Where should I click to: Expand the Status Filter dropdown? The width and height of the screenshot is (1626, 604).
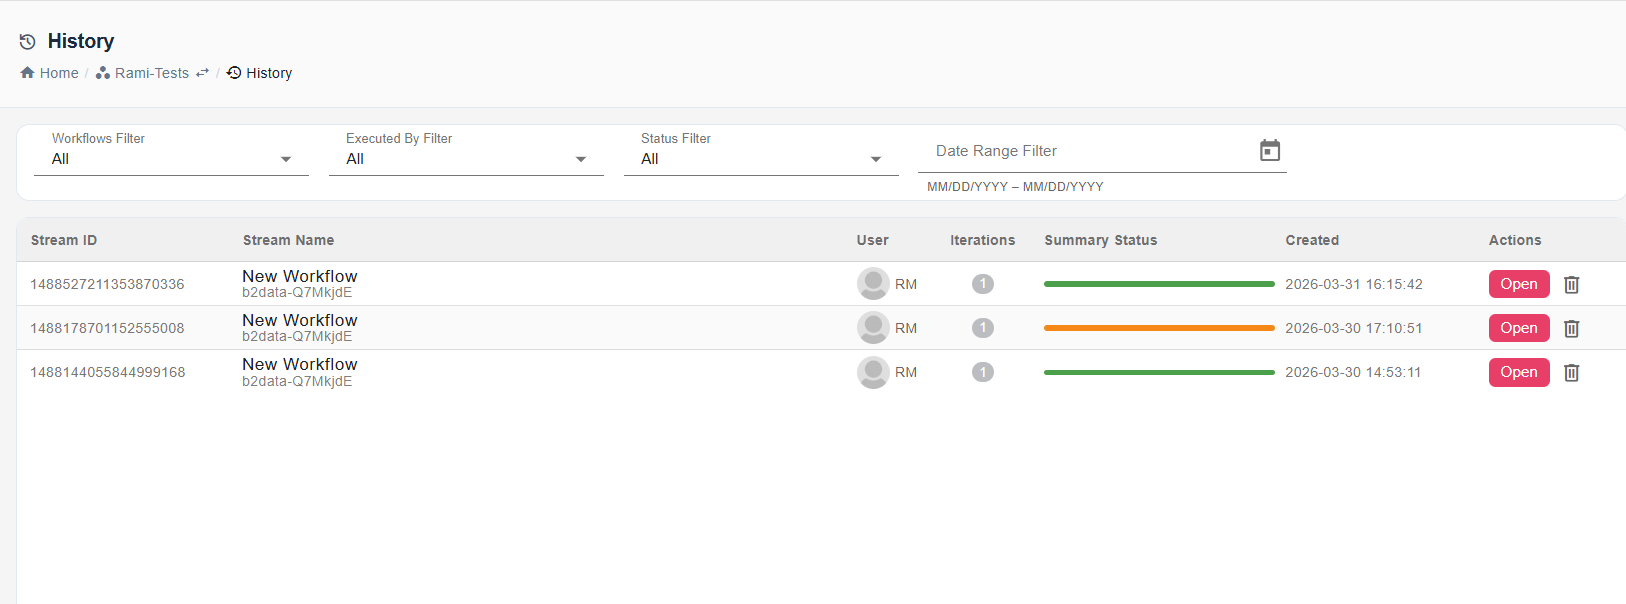(x=761, y=159)
